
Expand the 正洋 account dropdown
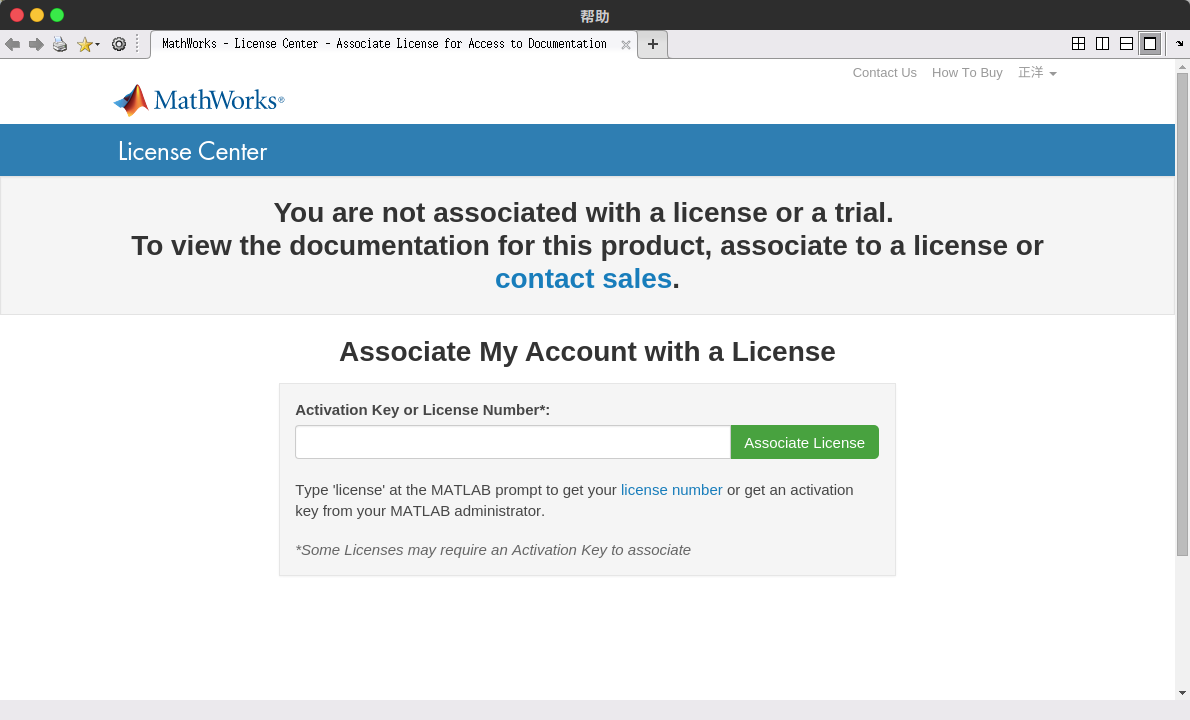click(x=1037, y=73)
